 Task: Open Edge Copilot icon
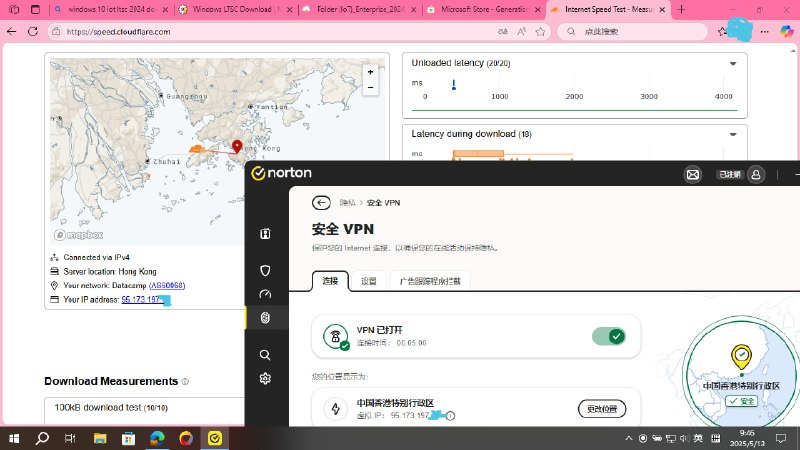(x=787, y=32)
